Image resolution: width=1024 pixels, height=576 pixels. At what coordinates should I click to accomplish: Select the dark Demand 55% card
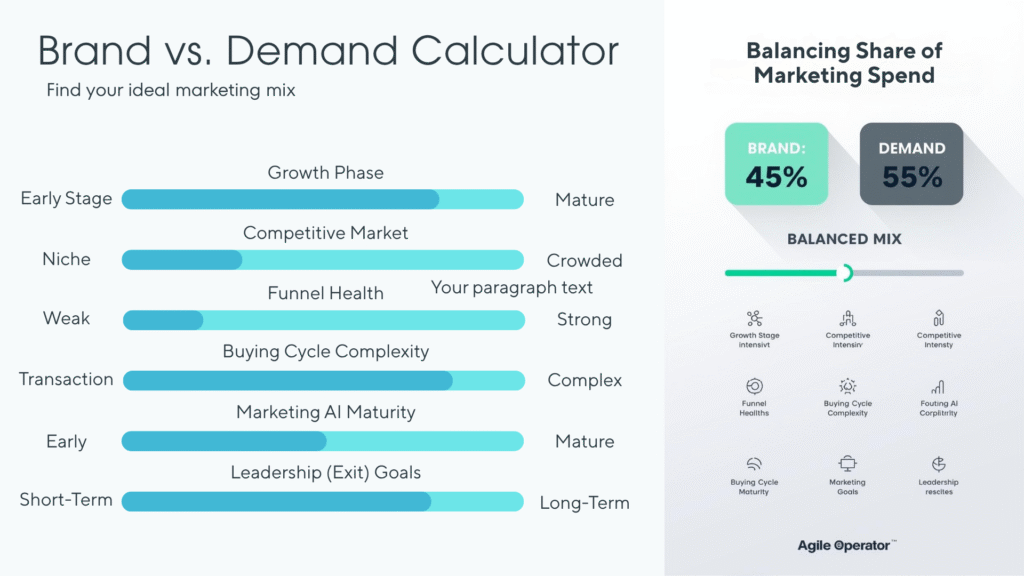click(x=911, y=164)
